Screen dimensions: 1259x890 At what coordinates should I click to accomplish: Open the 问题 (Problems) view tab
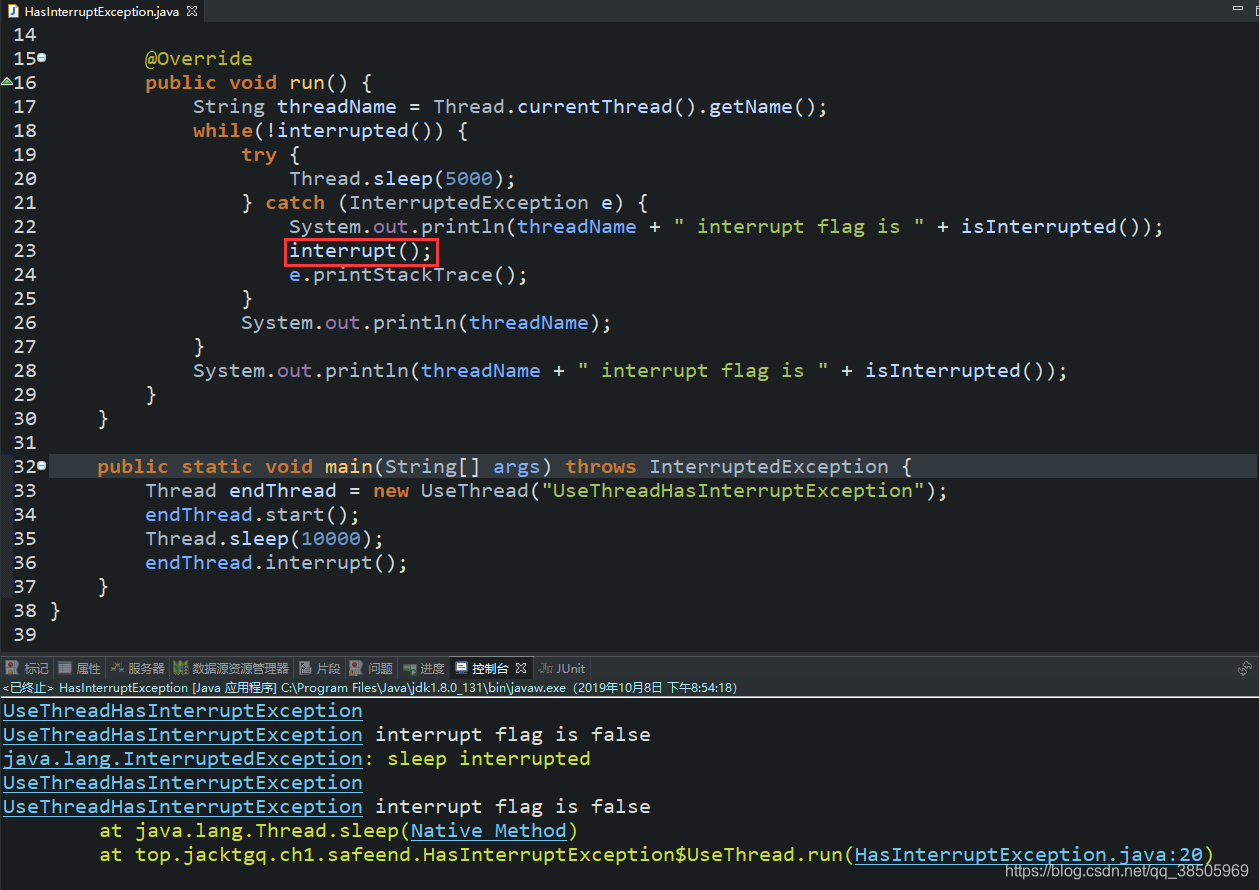coord(372,668)
